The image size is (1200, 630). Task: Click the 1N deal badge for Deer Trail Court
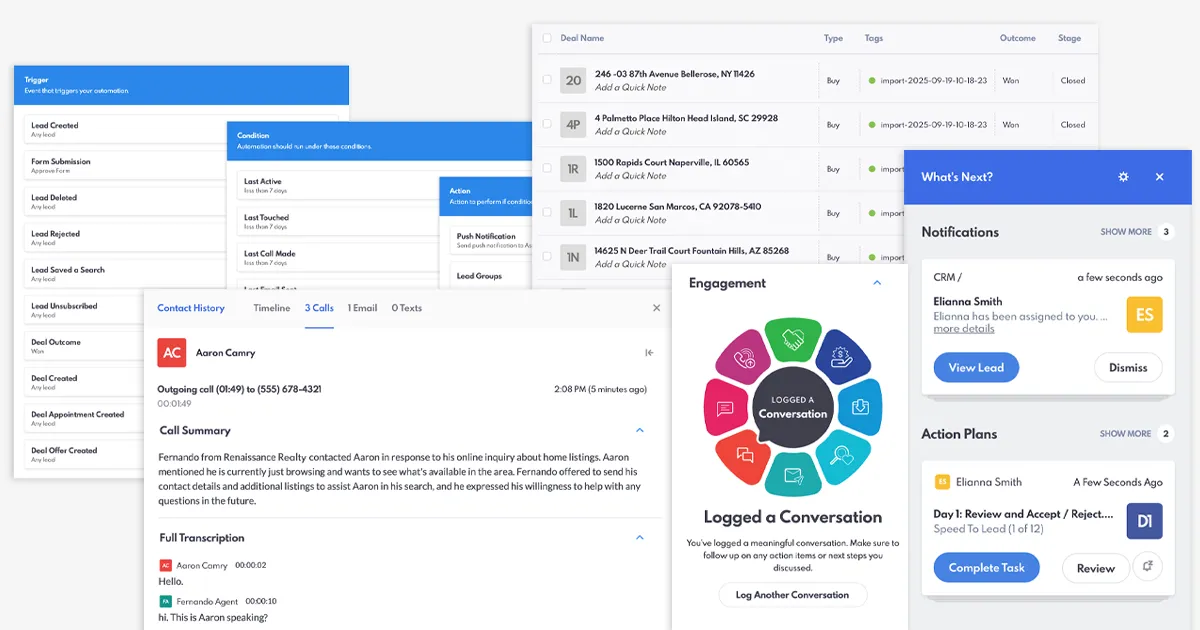573,257
